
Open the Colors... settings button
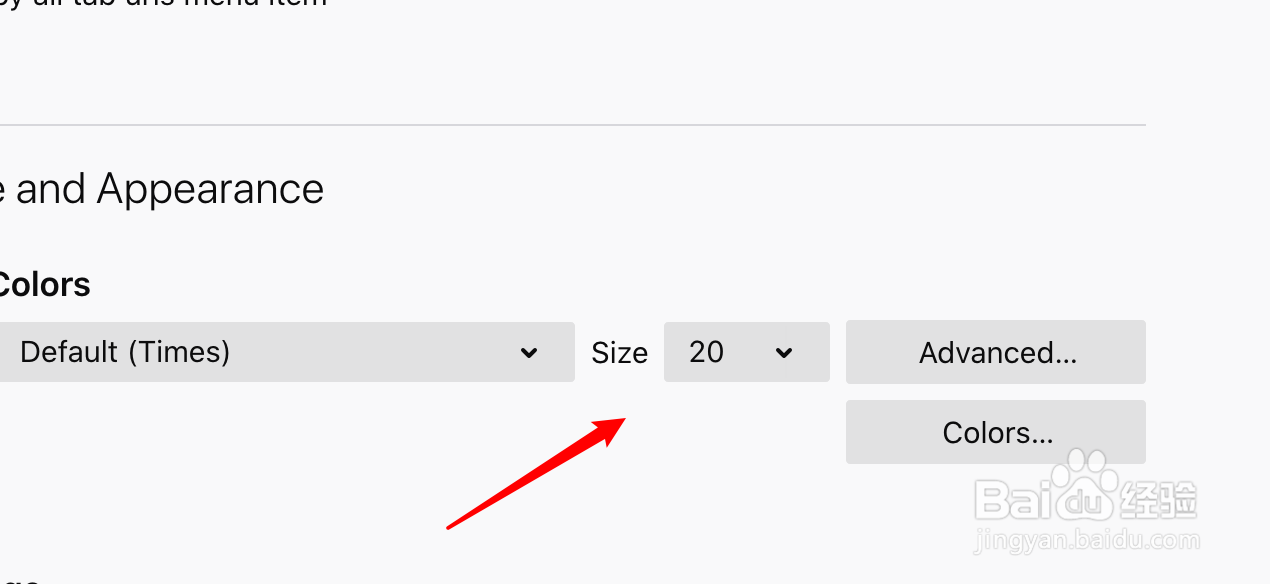[x=996, y=432]
